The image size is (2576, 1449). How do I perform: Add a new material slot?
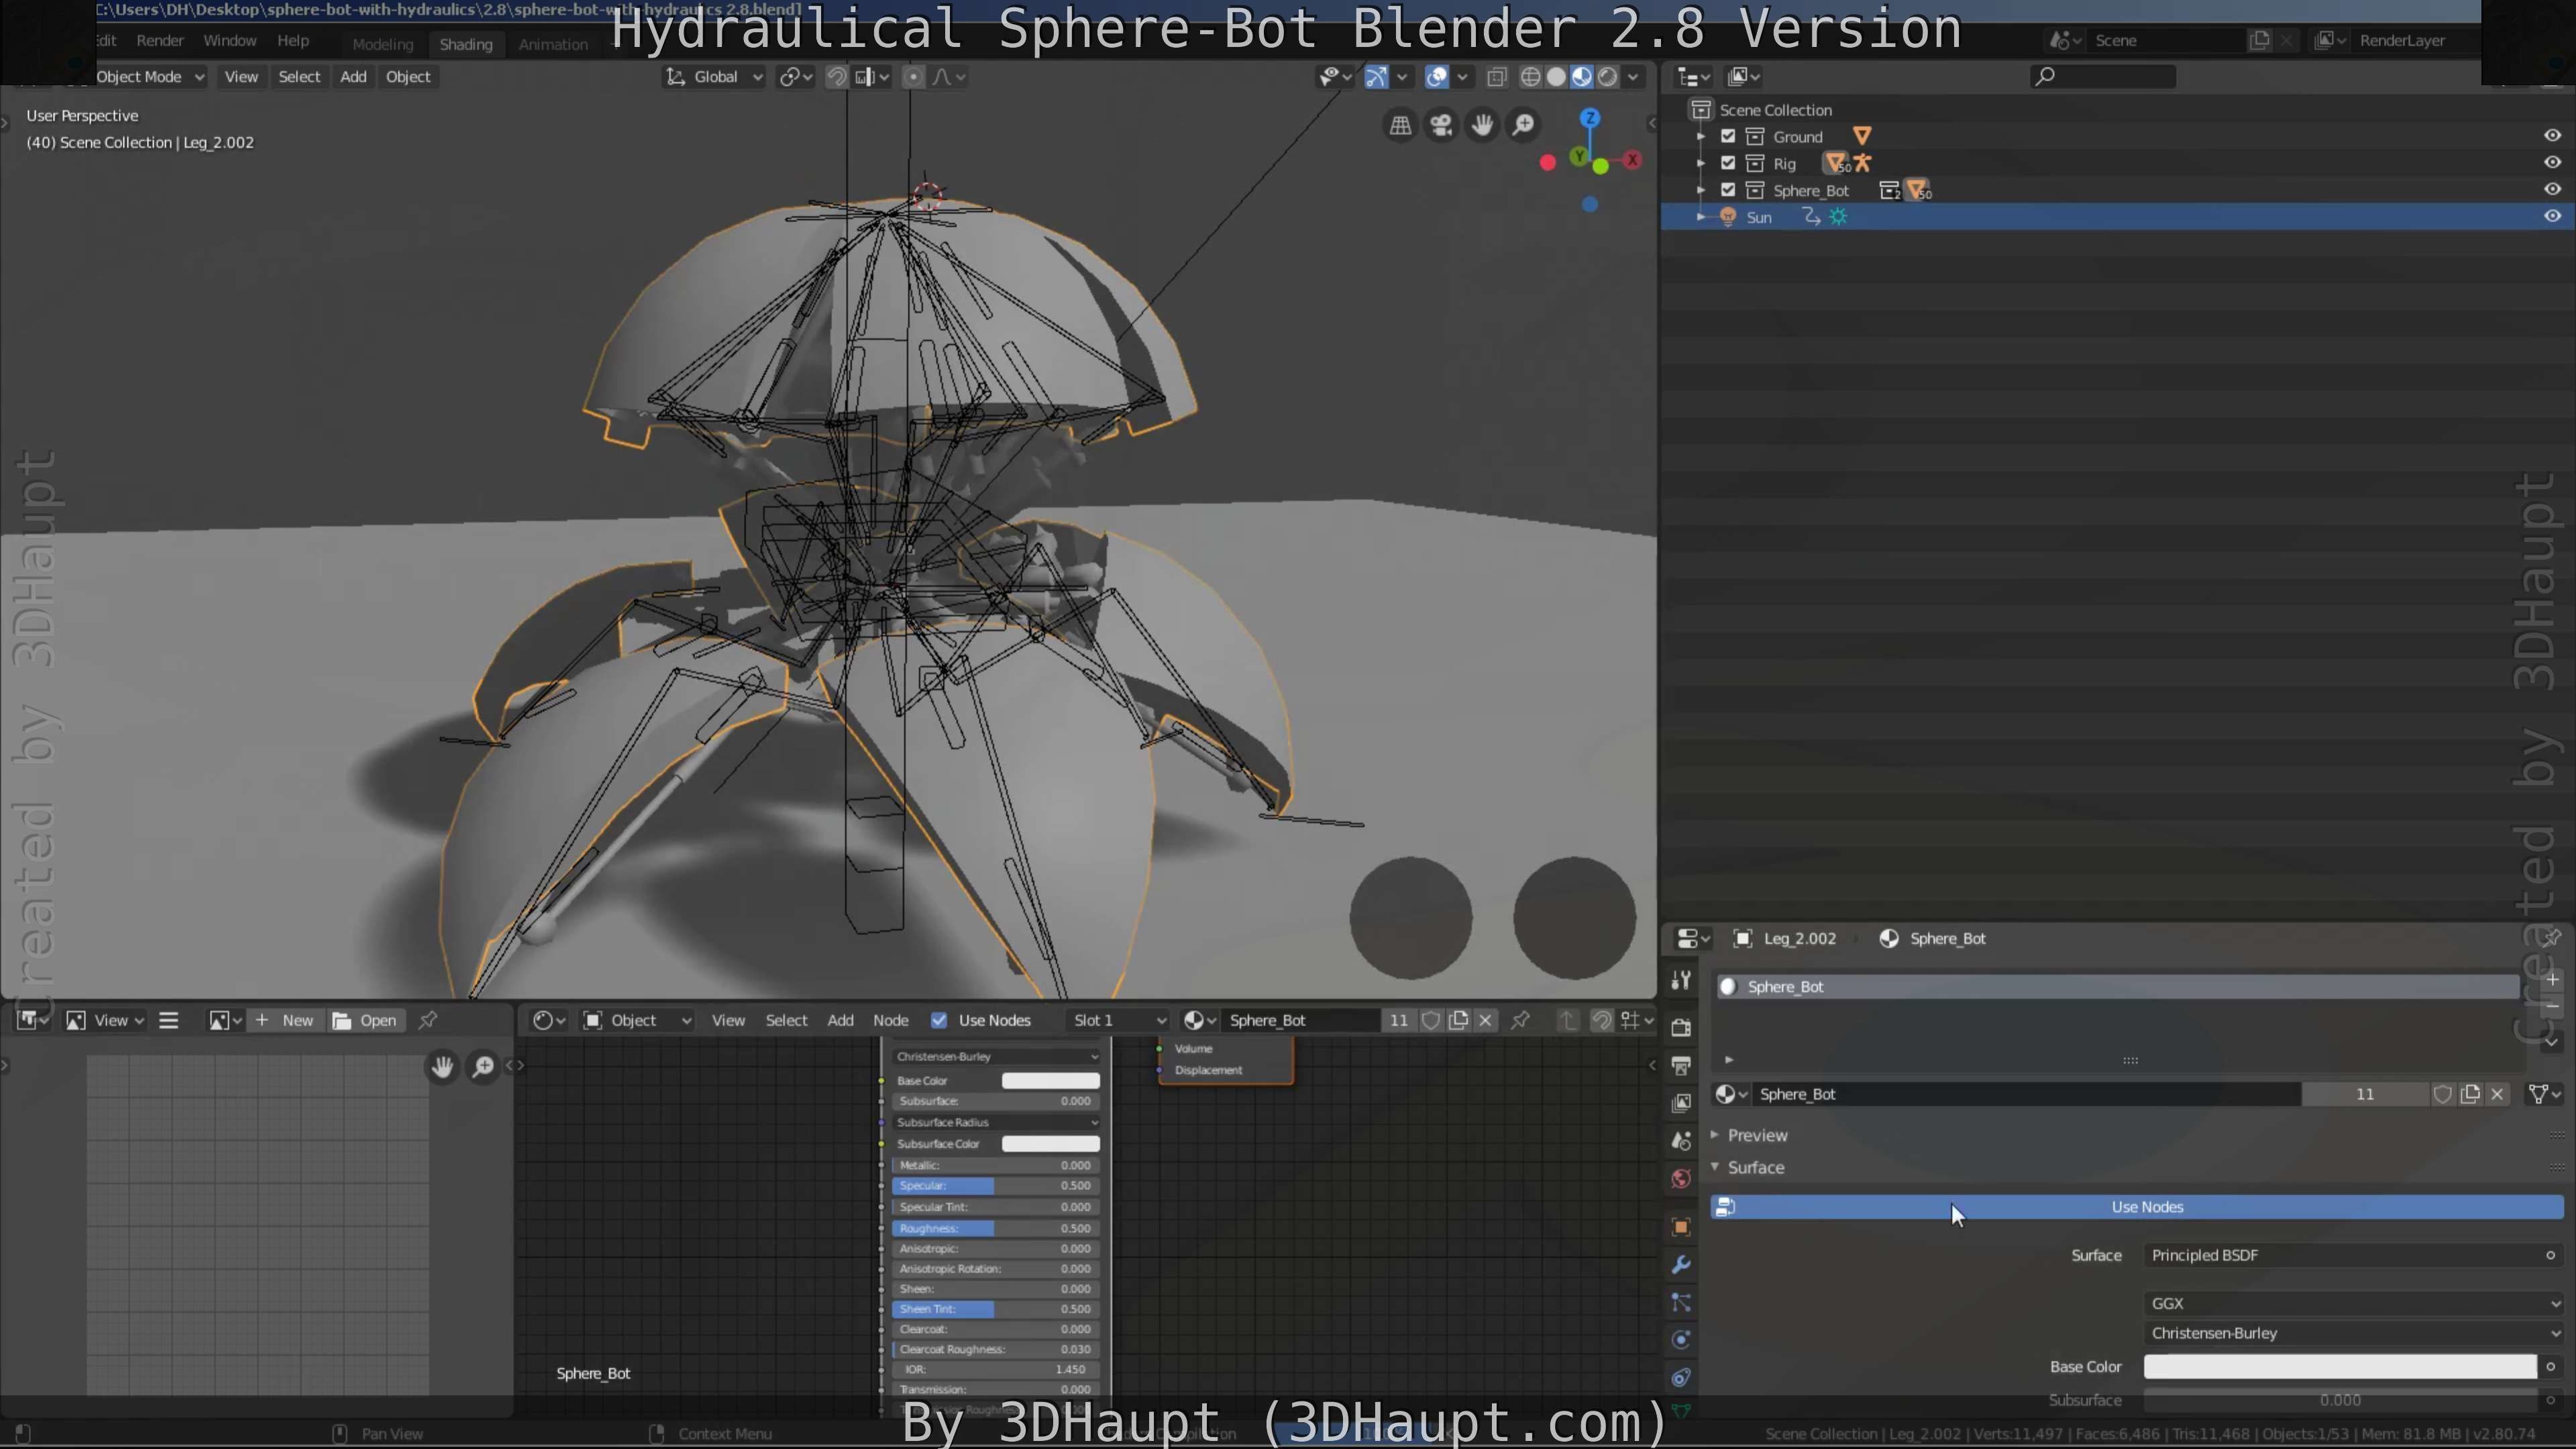[2552, 980]
